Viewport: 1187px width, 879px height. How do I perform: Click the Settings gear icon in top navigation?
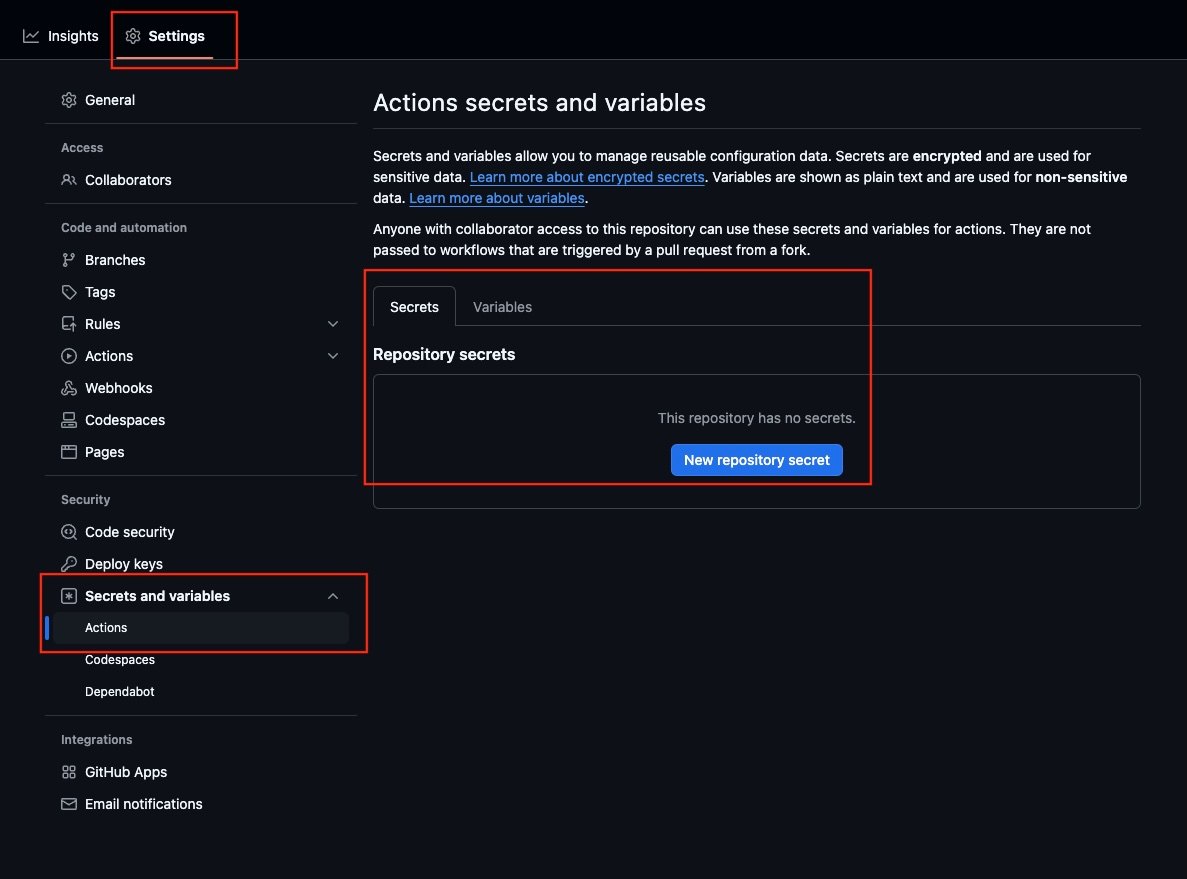tap(133, 36)
